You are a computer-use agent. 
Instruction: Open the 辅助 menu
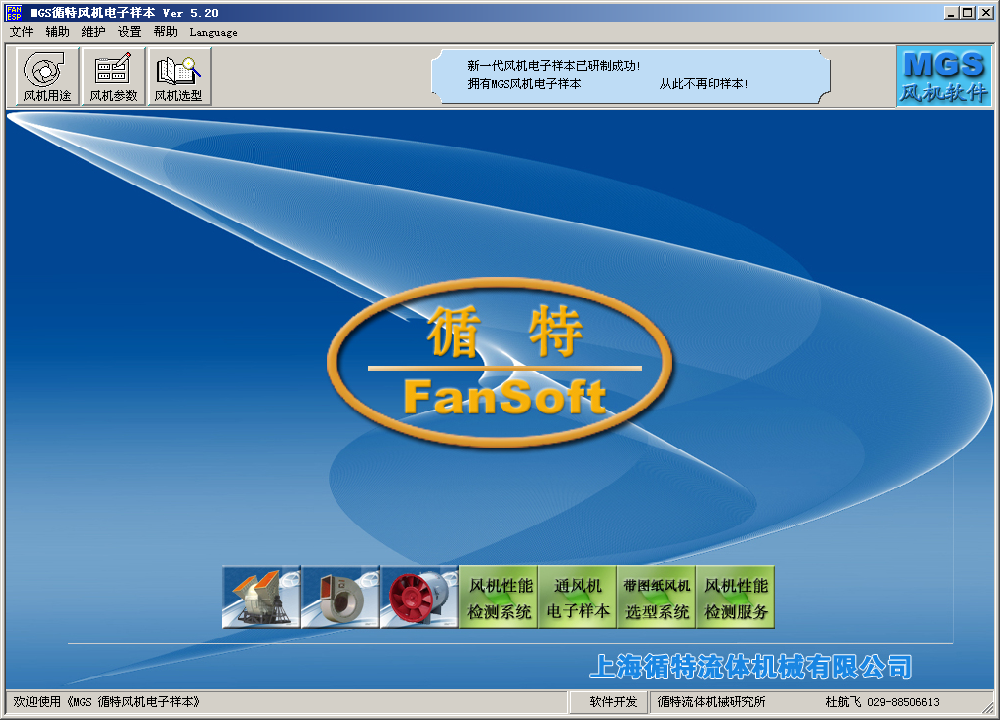58,32
